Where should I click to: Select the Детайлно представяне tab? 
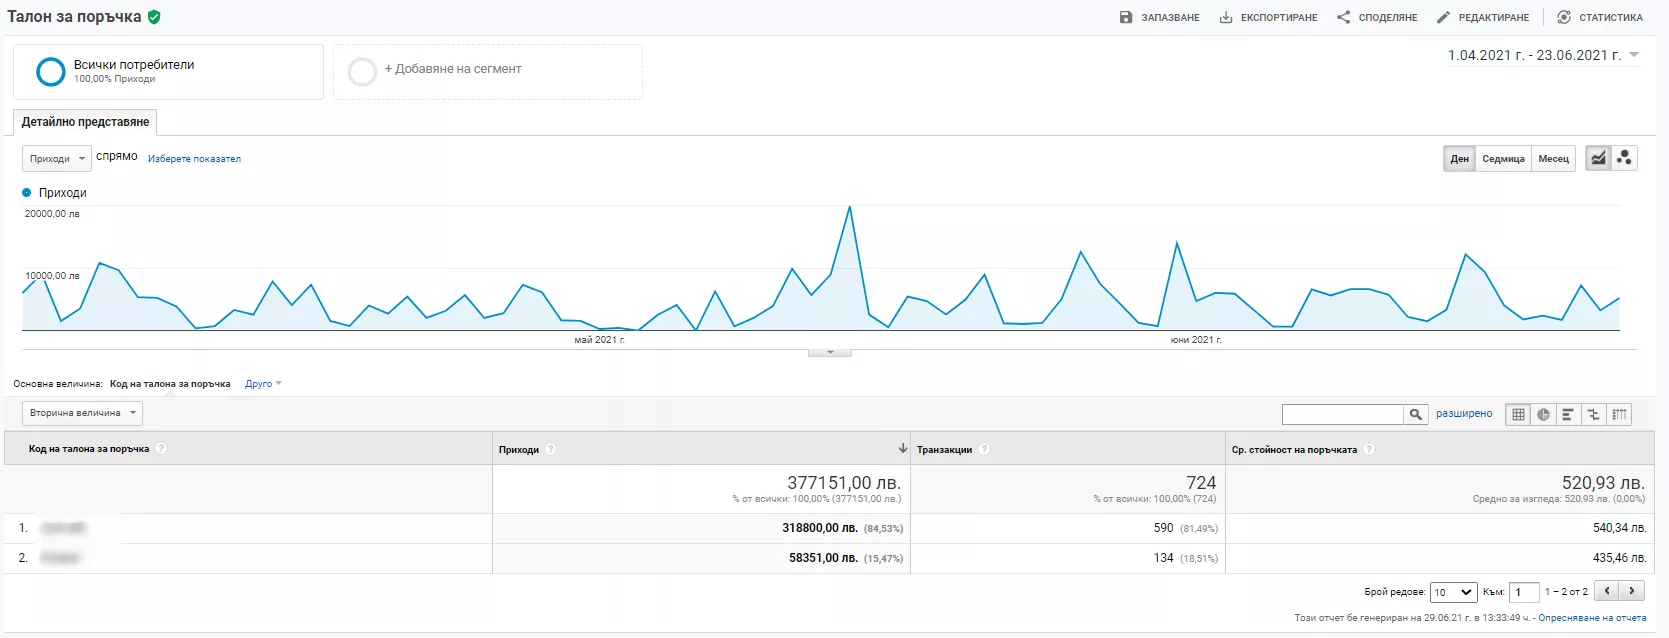coord(85,122)
